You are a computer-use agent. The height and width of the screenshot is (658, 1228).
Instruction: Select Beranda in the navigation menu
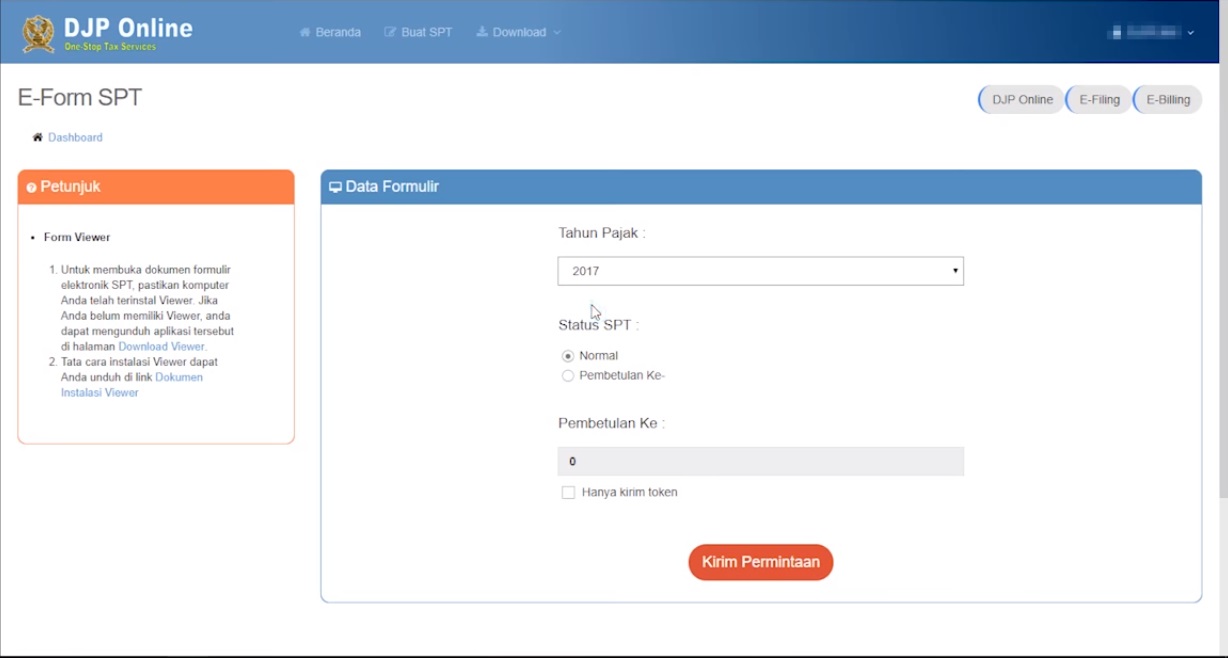tap(331, 31)
